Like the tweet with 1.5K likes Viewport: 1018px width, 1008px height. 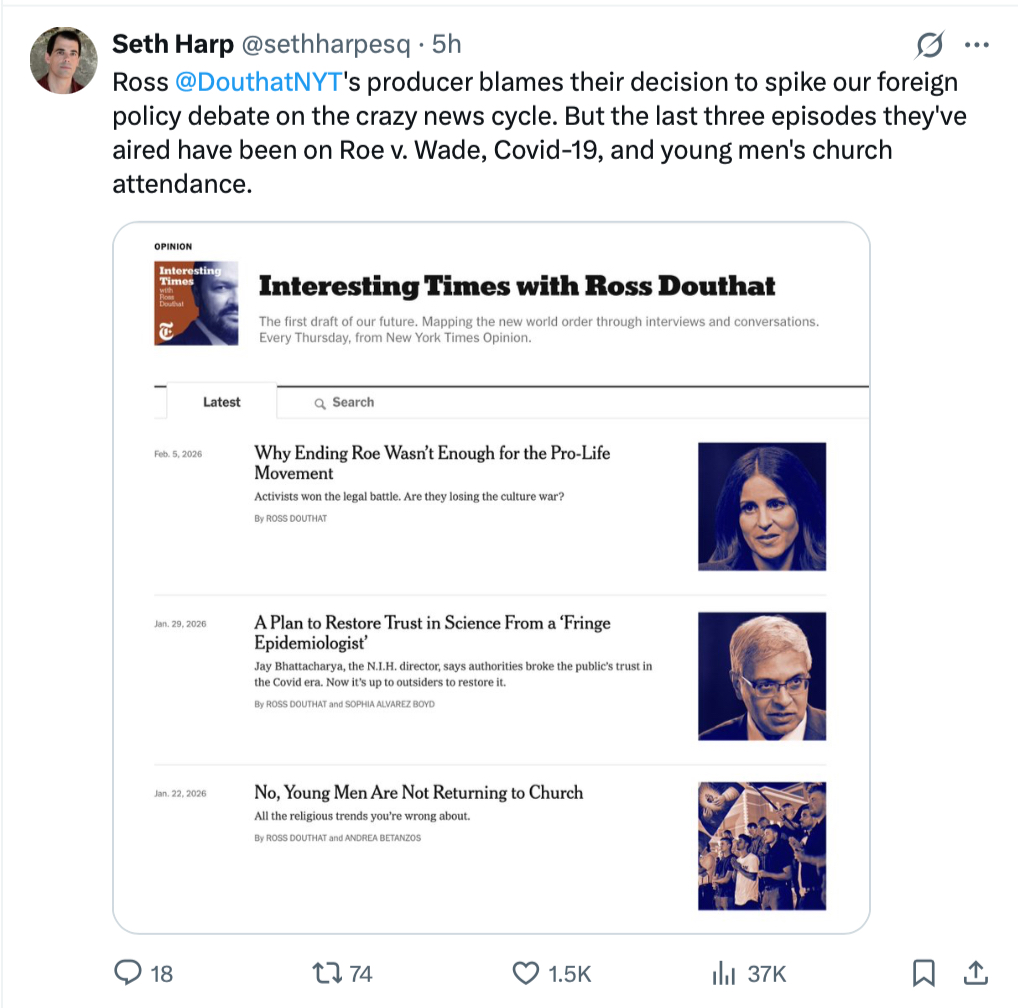coord(526,972)
